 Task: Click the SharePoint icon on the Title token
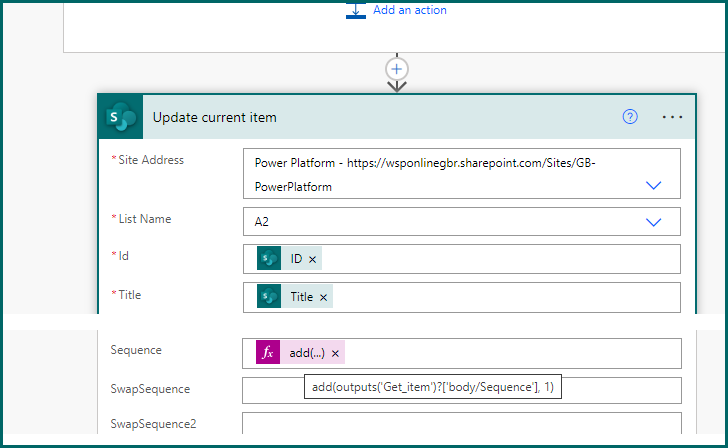269,296
